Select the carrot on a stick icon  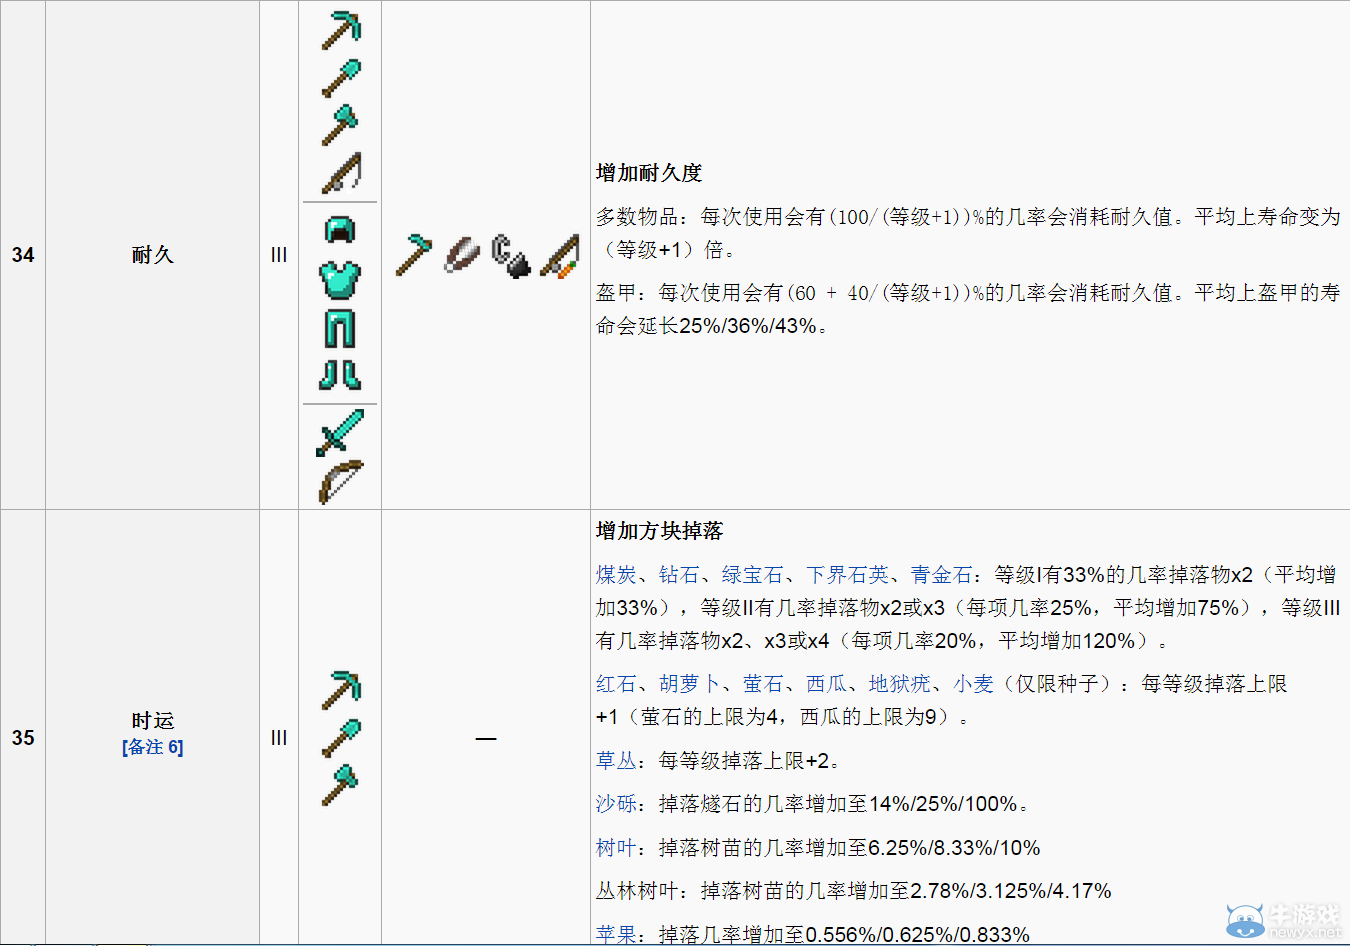pyautogui.click(x=558, y=255)
